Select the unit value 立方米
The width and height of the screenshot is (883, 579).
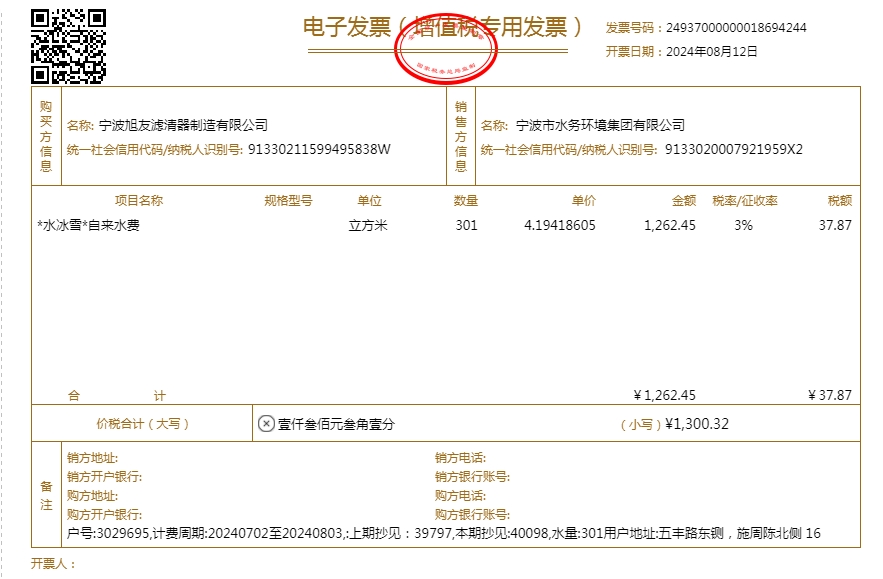click(x=367, y=226)
